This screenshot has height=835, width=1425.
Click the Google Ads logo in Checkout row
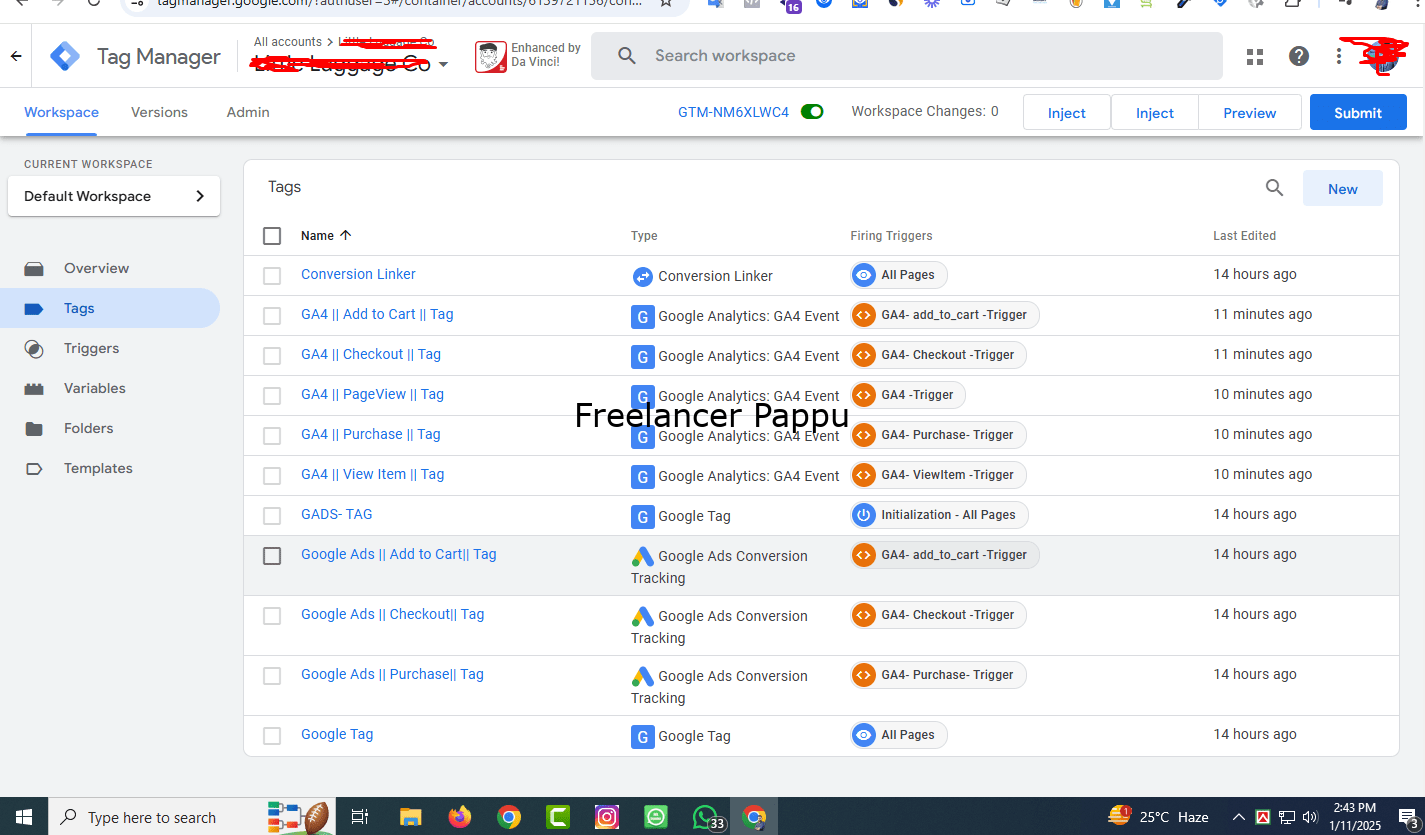tap(642, 616)
